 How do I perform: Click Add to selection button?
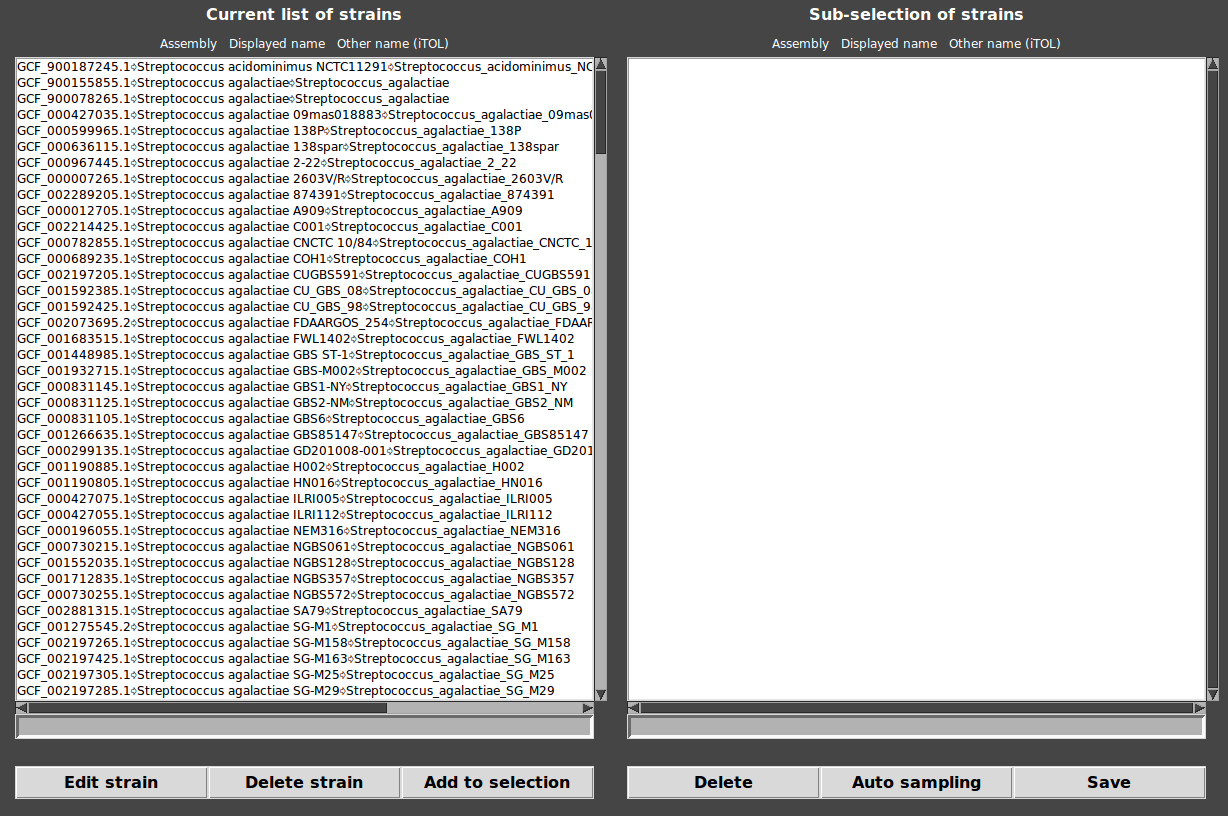click(497, 782)
